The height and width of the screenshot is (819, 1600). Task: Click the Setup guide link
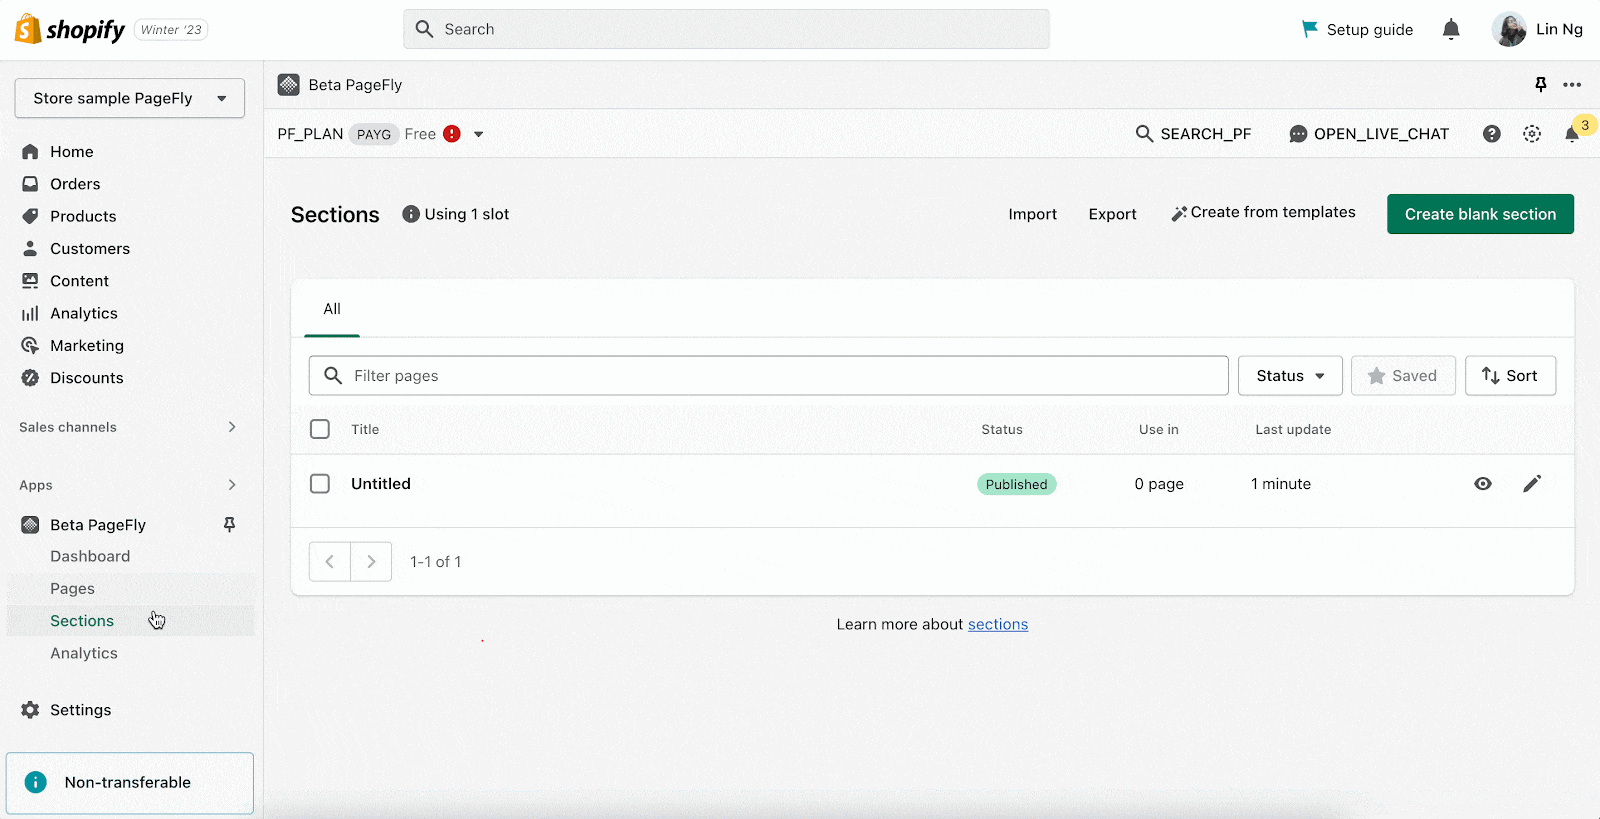click(1369, 29)
